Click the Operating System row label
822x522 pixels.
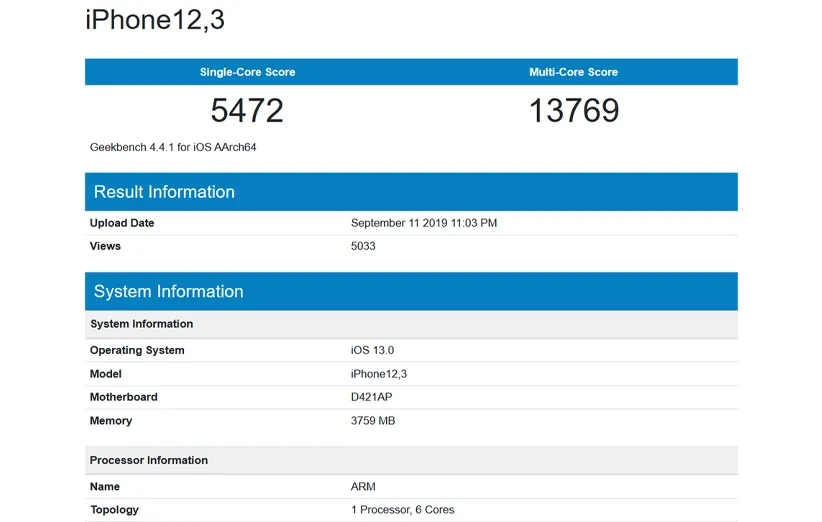137,351
